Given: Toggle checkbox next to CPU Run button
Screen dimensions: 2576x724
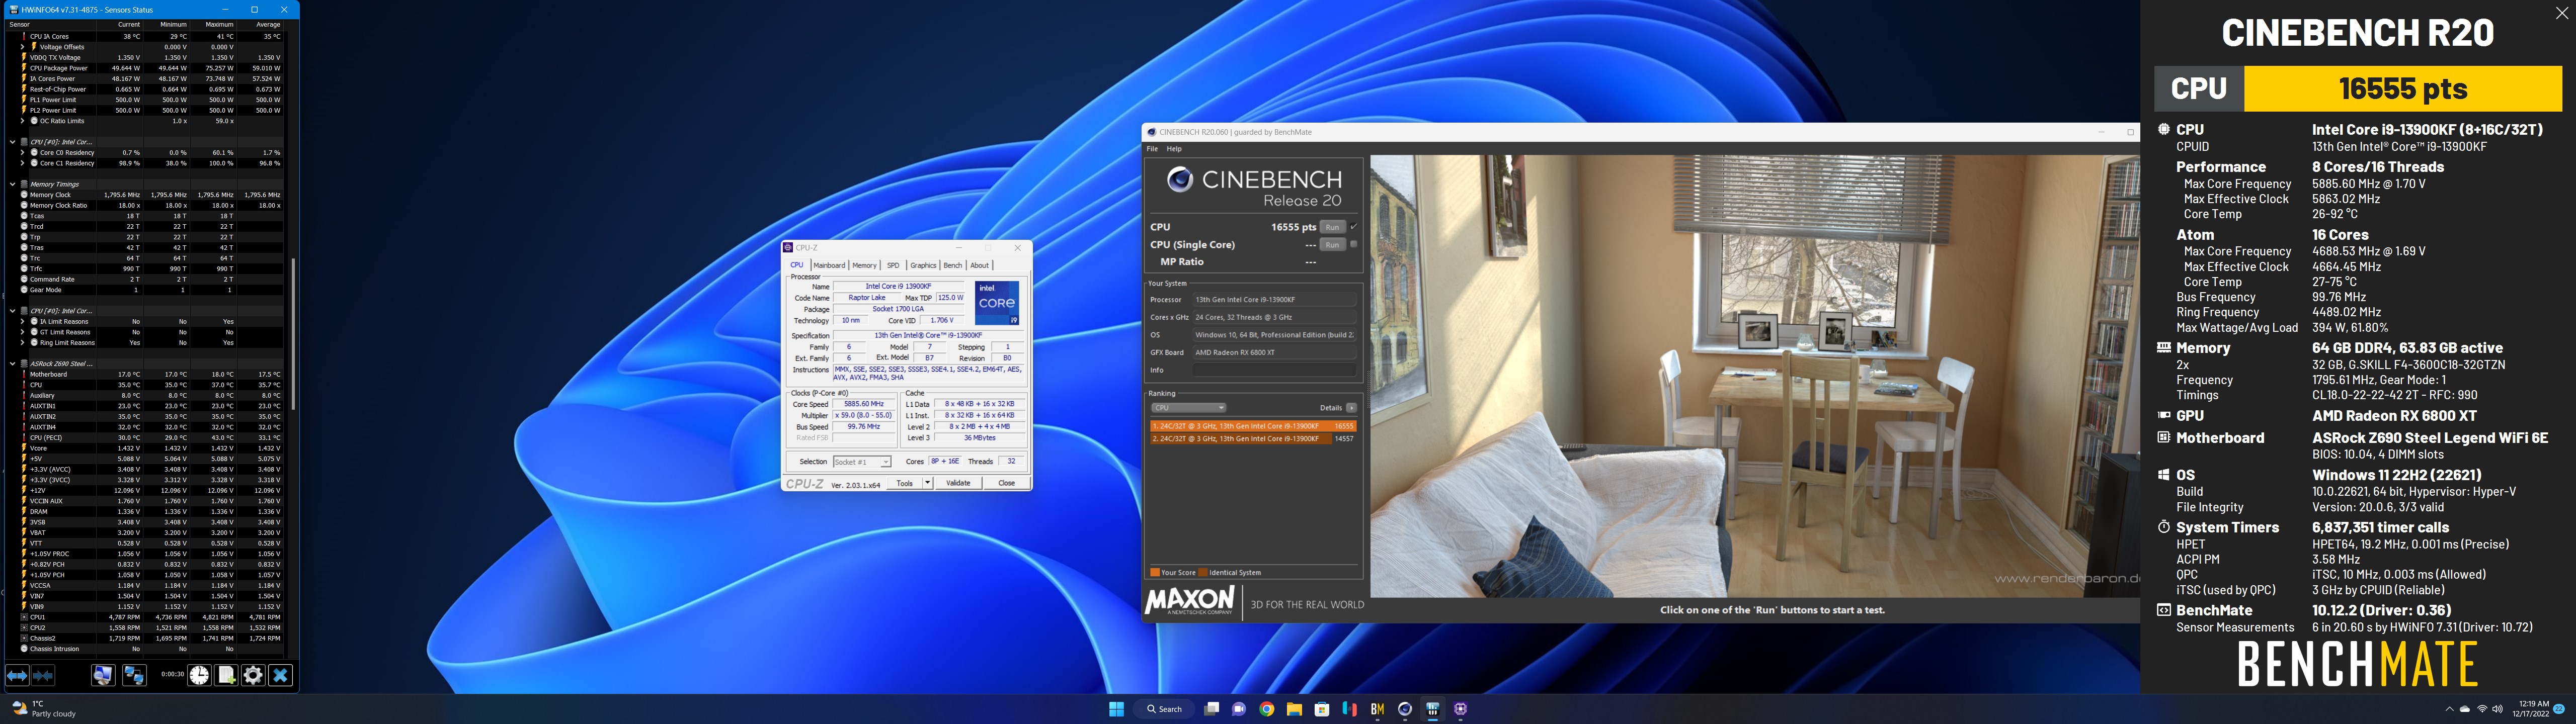Looking at the screenshot, I should pyautogui.click(x=1354, y=227).
